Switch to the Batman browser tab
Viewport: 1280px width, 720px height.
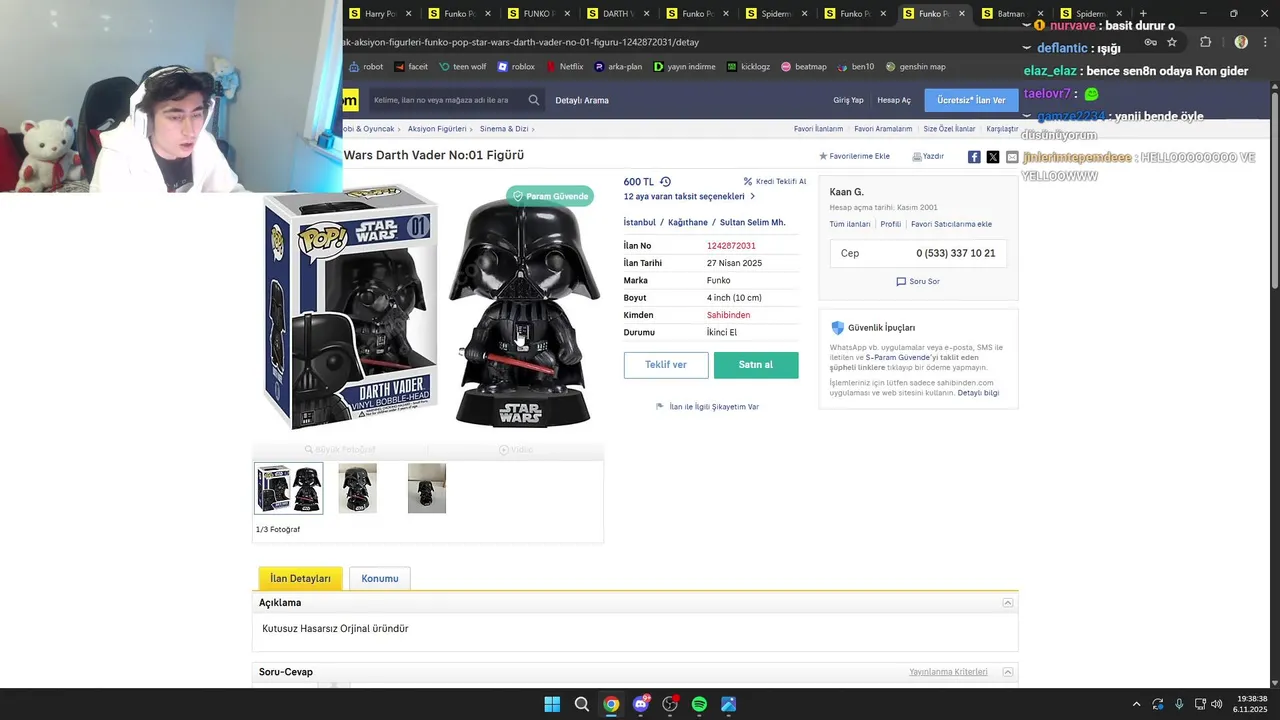click(x=1010, y=14)
